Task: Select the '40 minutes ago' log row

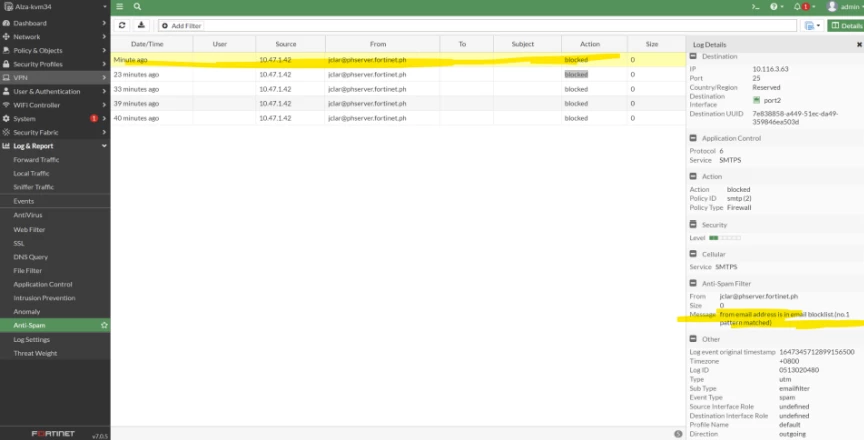Action: 398,118
